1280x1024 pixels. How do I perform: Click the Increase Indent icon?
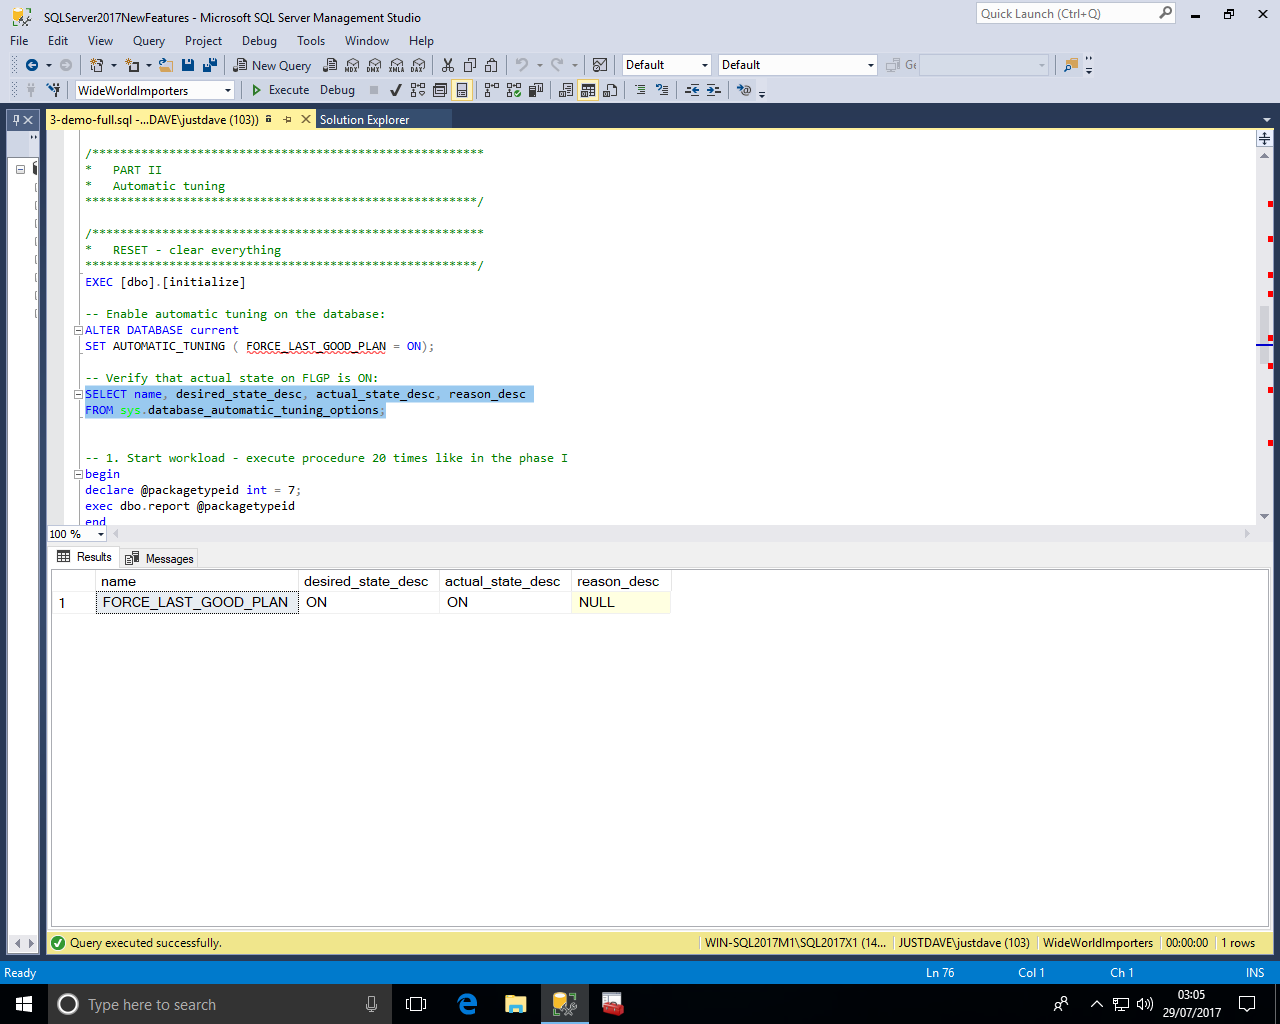click(713, 90)
